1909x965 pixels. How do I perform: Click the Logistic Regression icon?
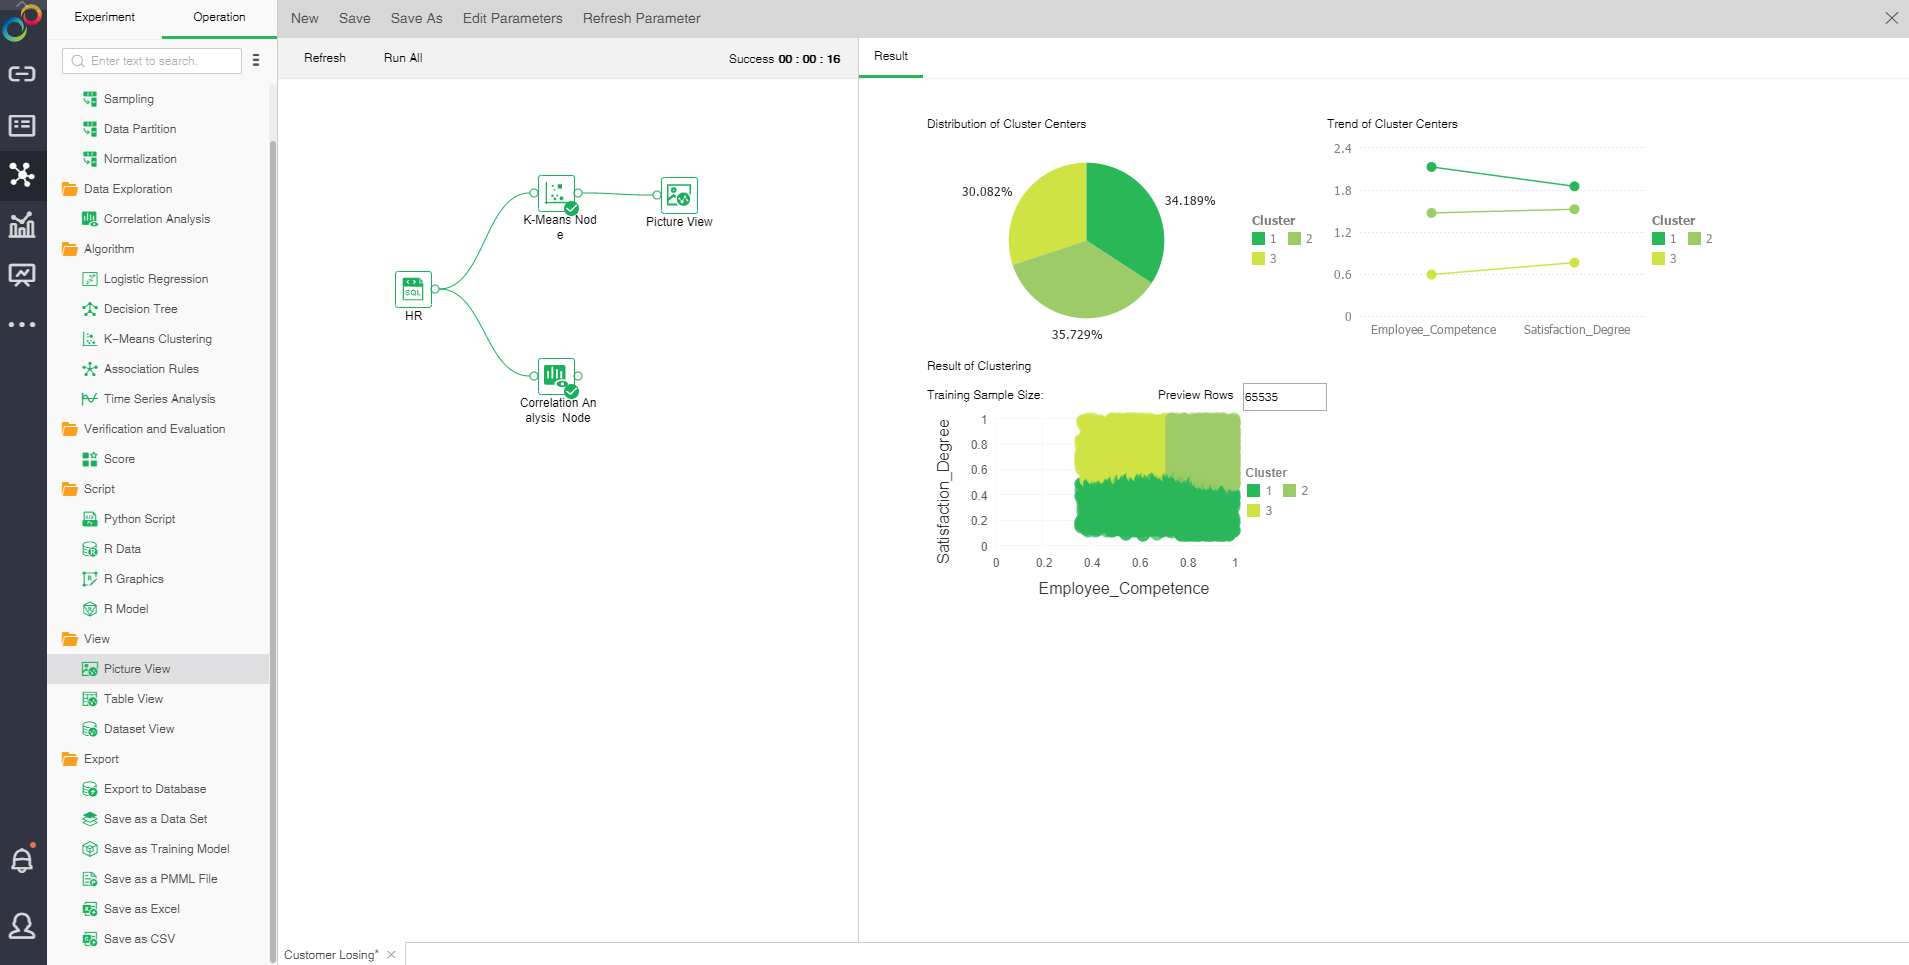90,279
